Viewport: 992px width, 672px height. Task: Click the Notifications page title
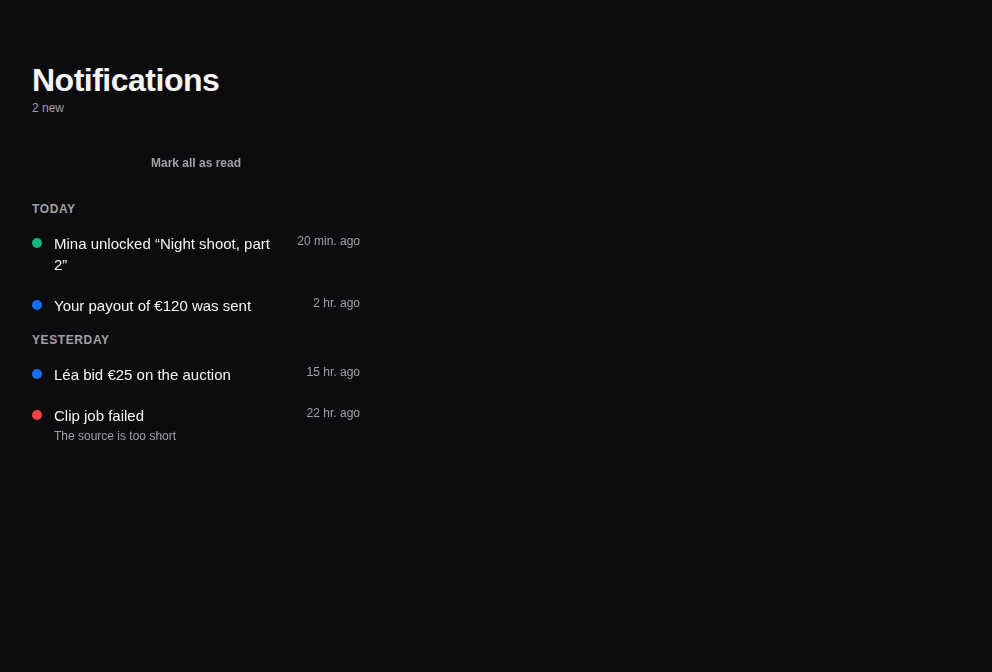pyautogui.click(x=125, y=80)
